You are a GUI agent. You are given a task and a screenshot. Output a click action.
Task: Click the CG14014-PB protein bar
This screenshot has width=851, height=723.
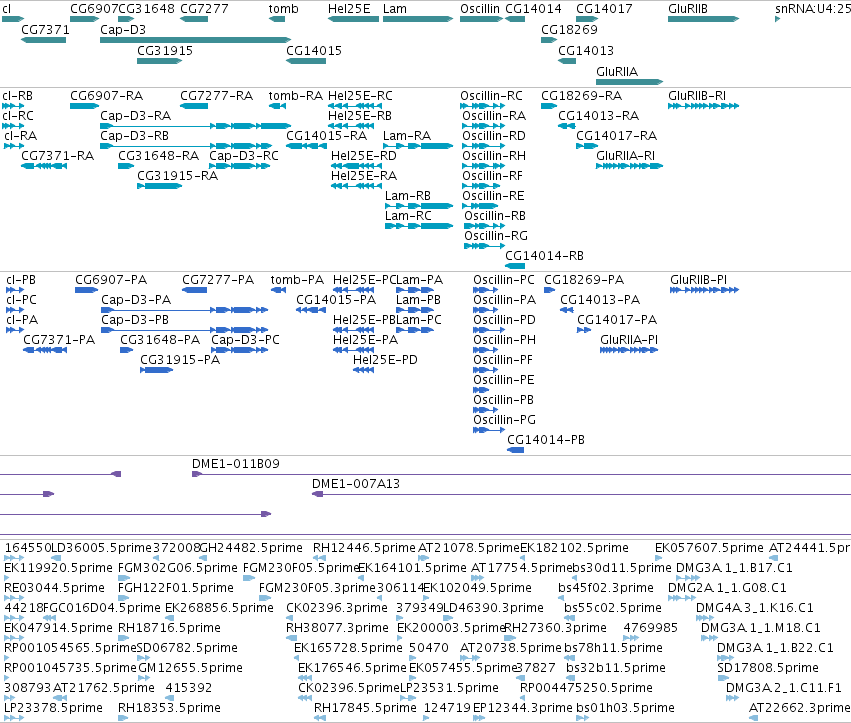tap(516, 450)
